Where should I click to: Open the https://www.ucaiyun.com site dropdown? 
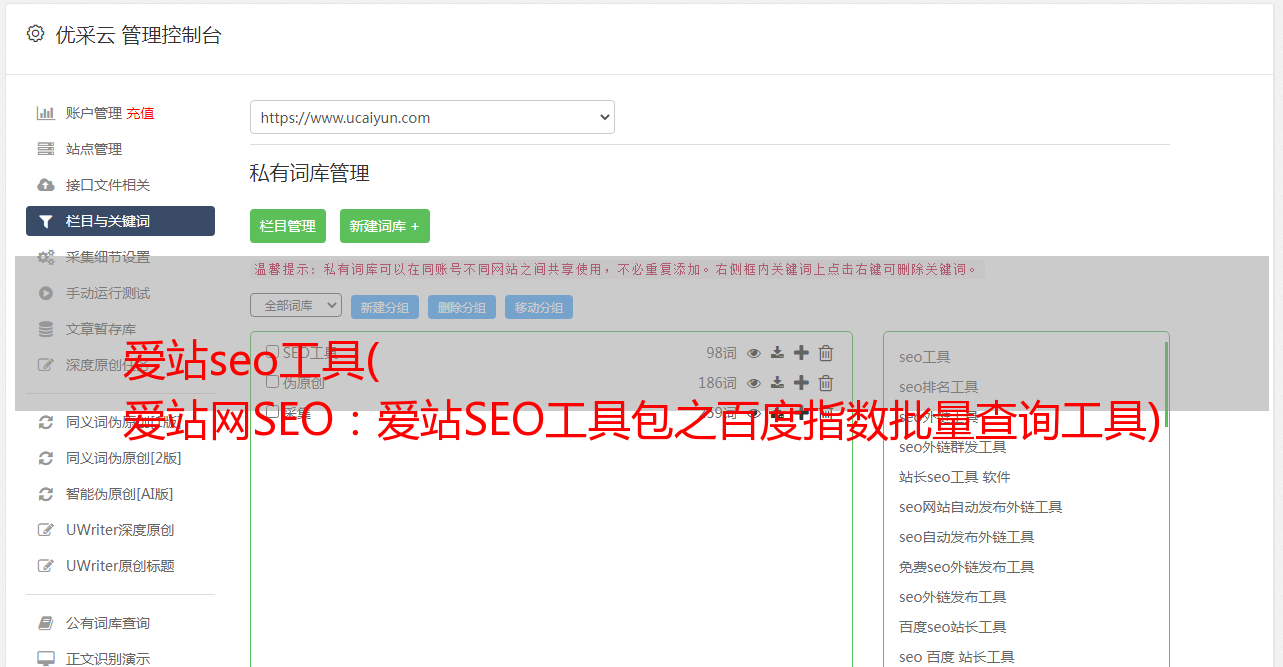click(432, 117)
